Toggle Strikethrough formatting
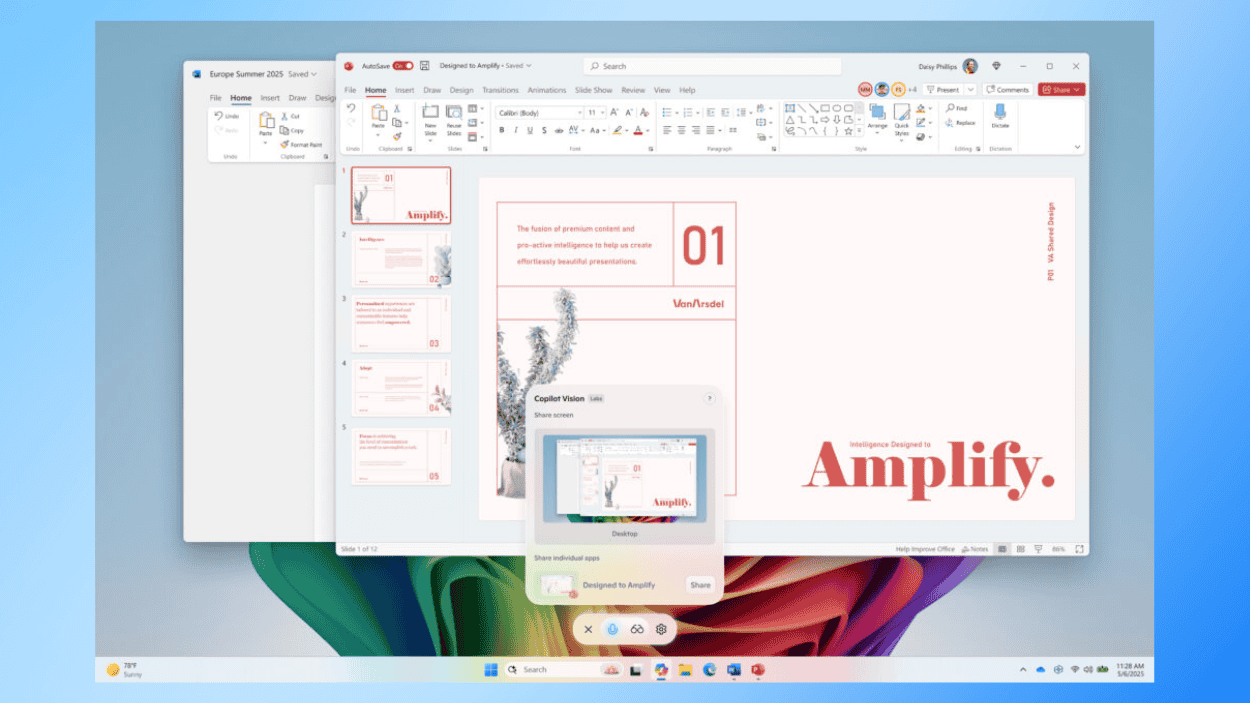The height and width of the screenshot is (703, 1250). pyautogui.click(x=558, y=130)
